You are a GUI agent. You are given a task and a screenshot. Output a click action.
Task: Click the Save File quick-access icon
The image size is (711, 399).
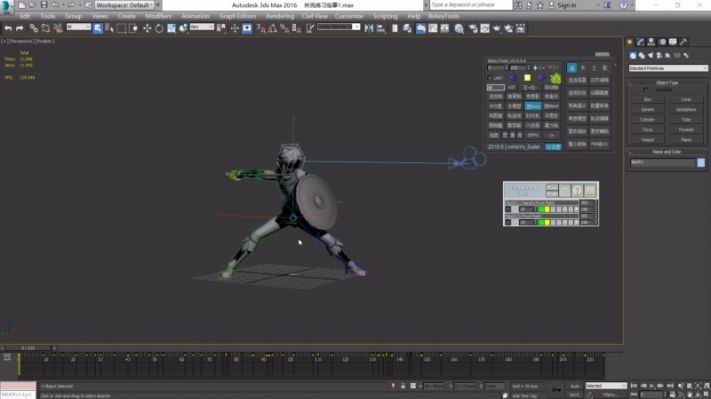click(44, 5)
